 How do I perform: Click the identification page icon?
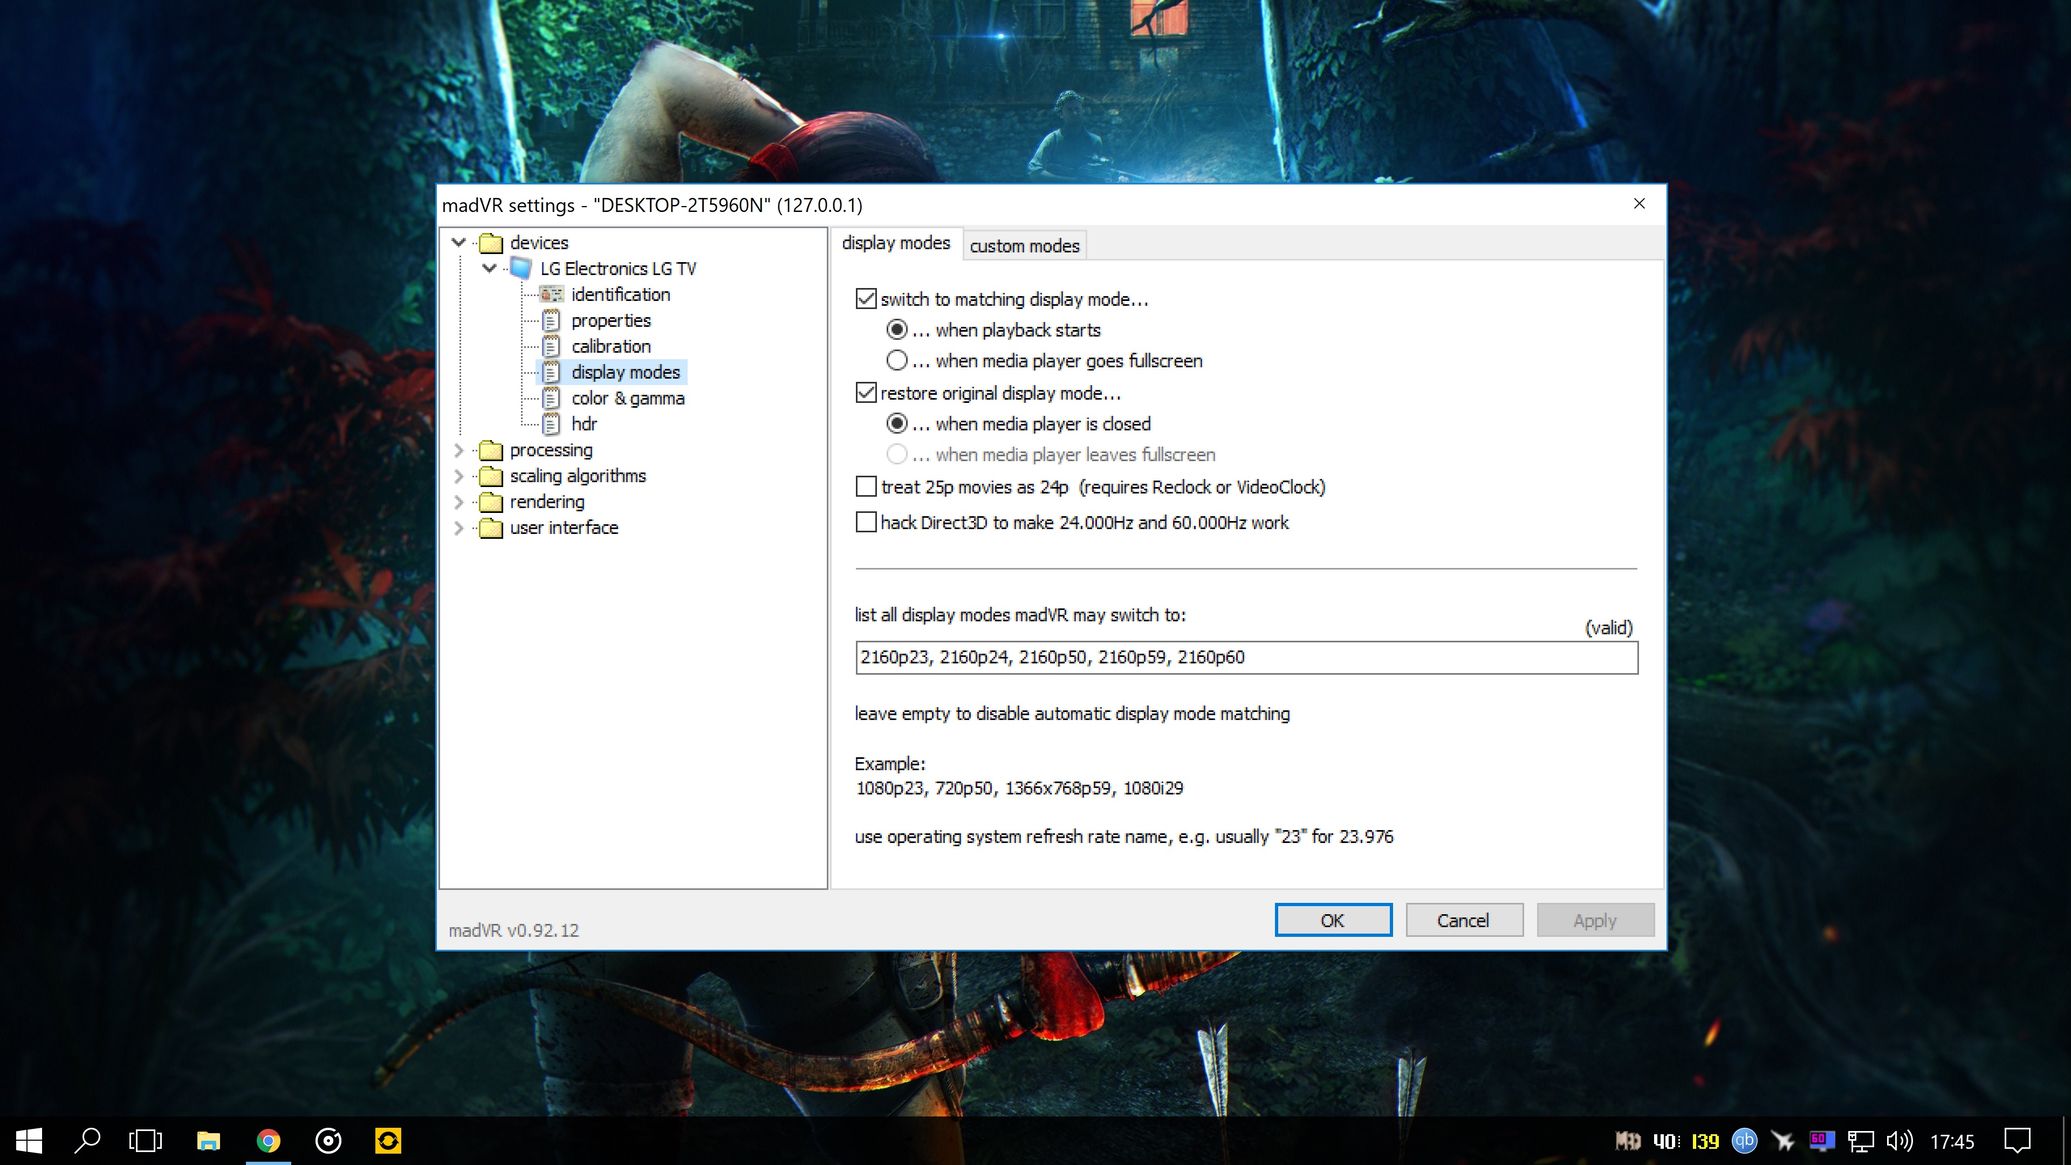point(551,294)
